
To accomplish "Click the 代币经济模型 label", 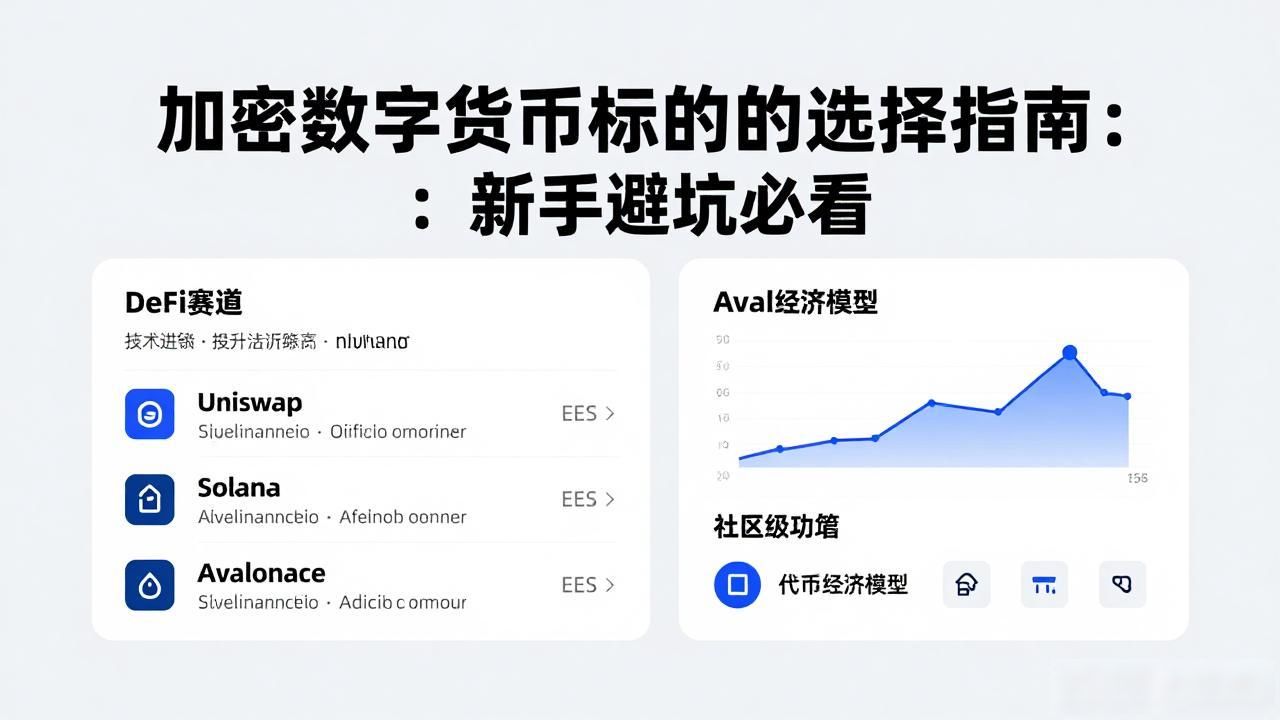I will click(843, 585).
